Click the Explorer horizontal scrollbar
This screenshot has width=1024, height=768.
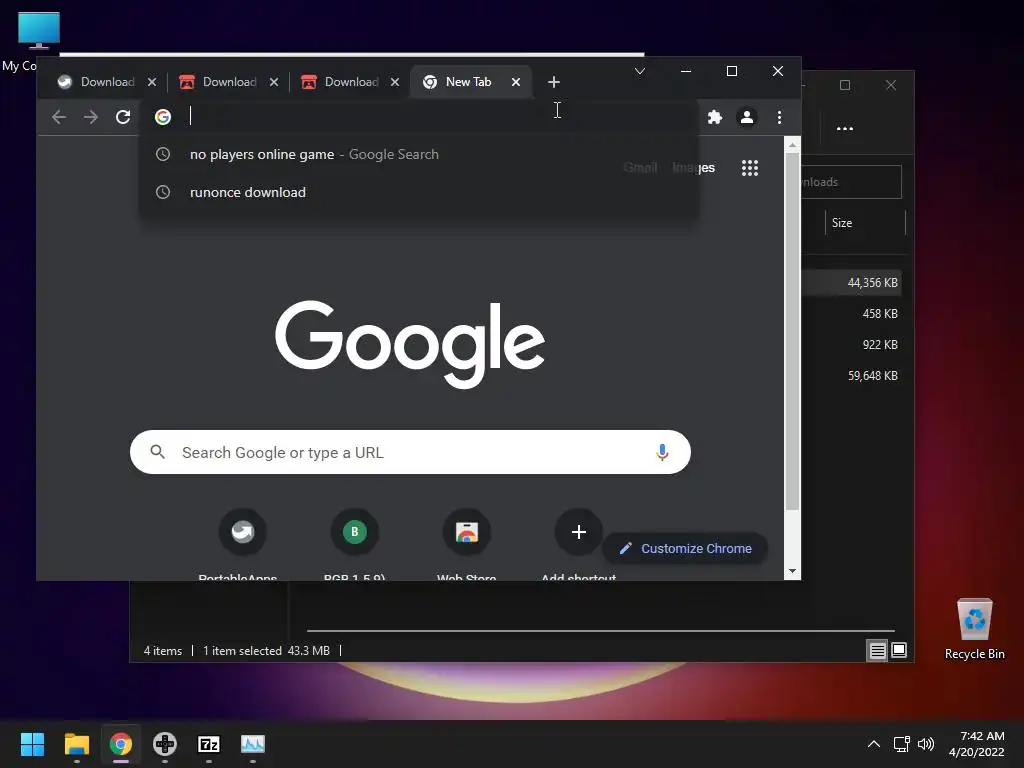point(601,631)
